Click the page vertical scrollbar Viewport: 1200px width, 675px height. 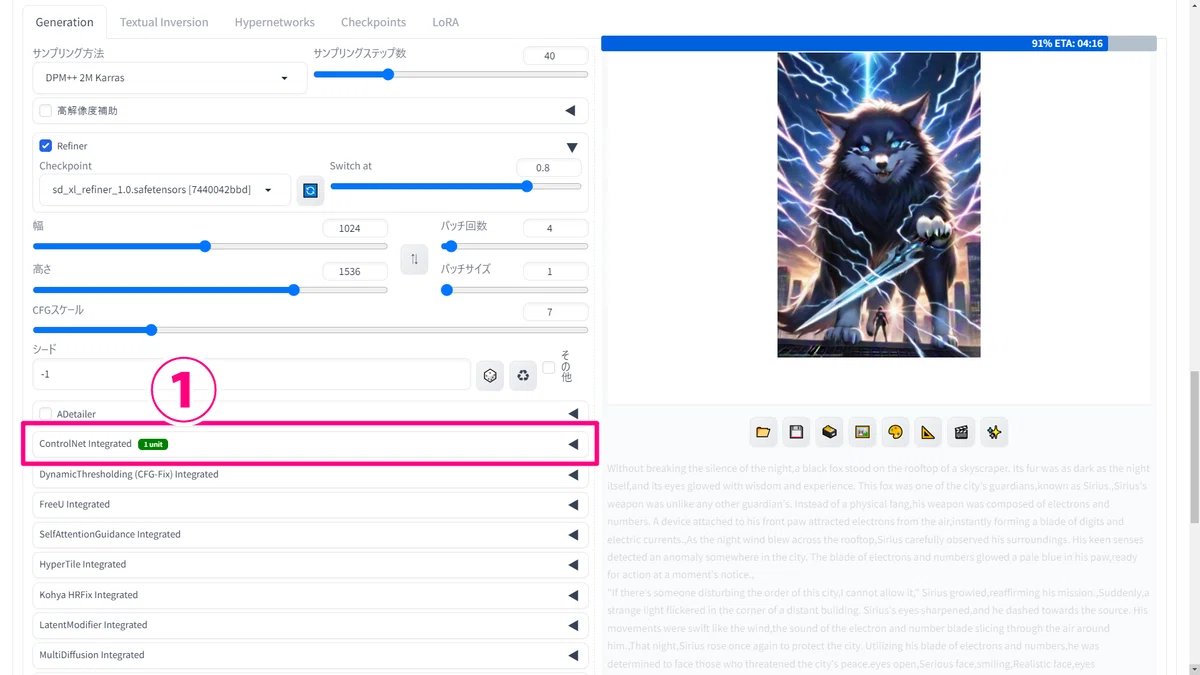coord(1194,447)
